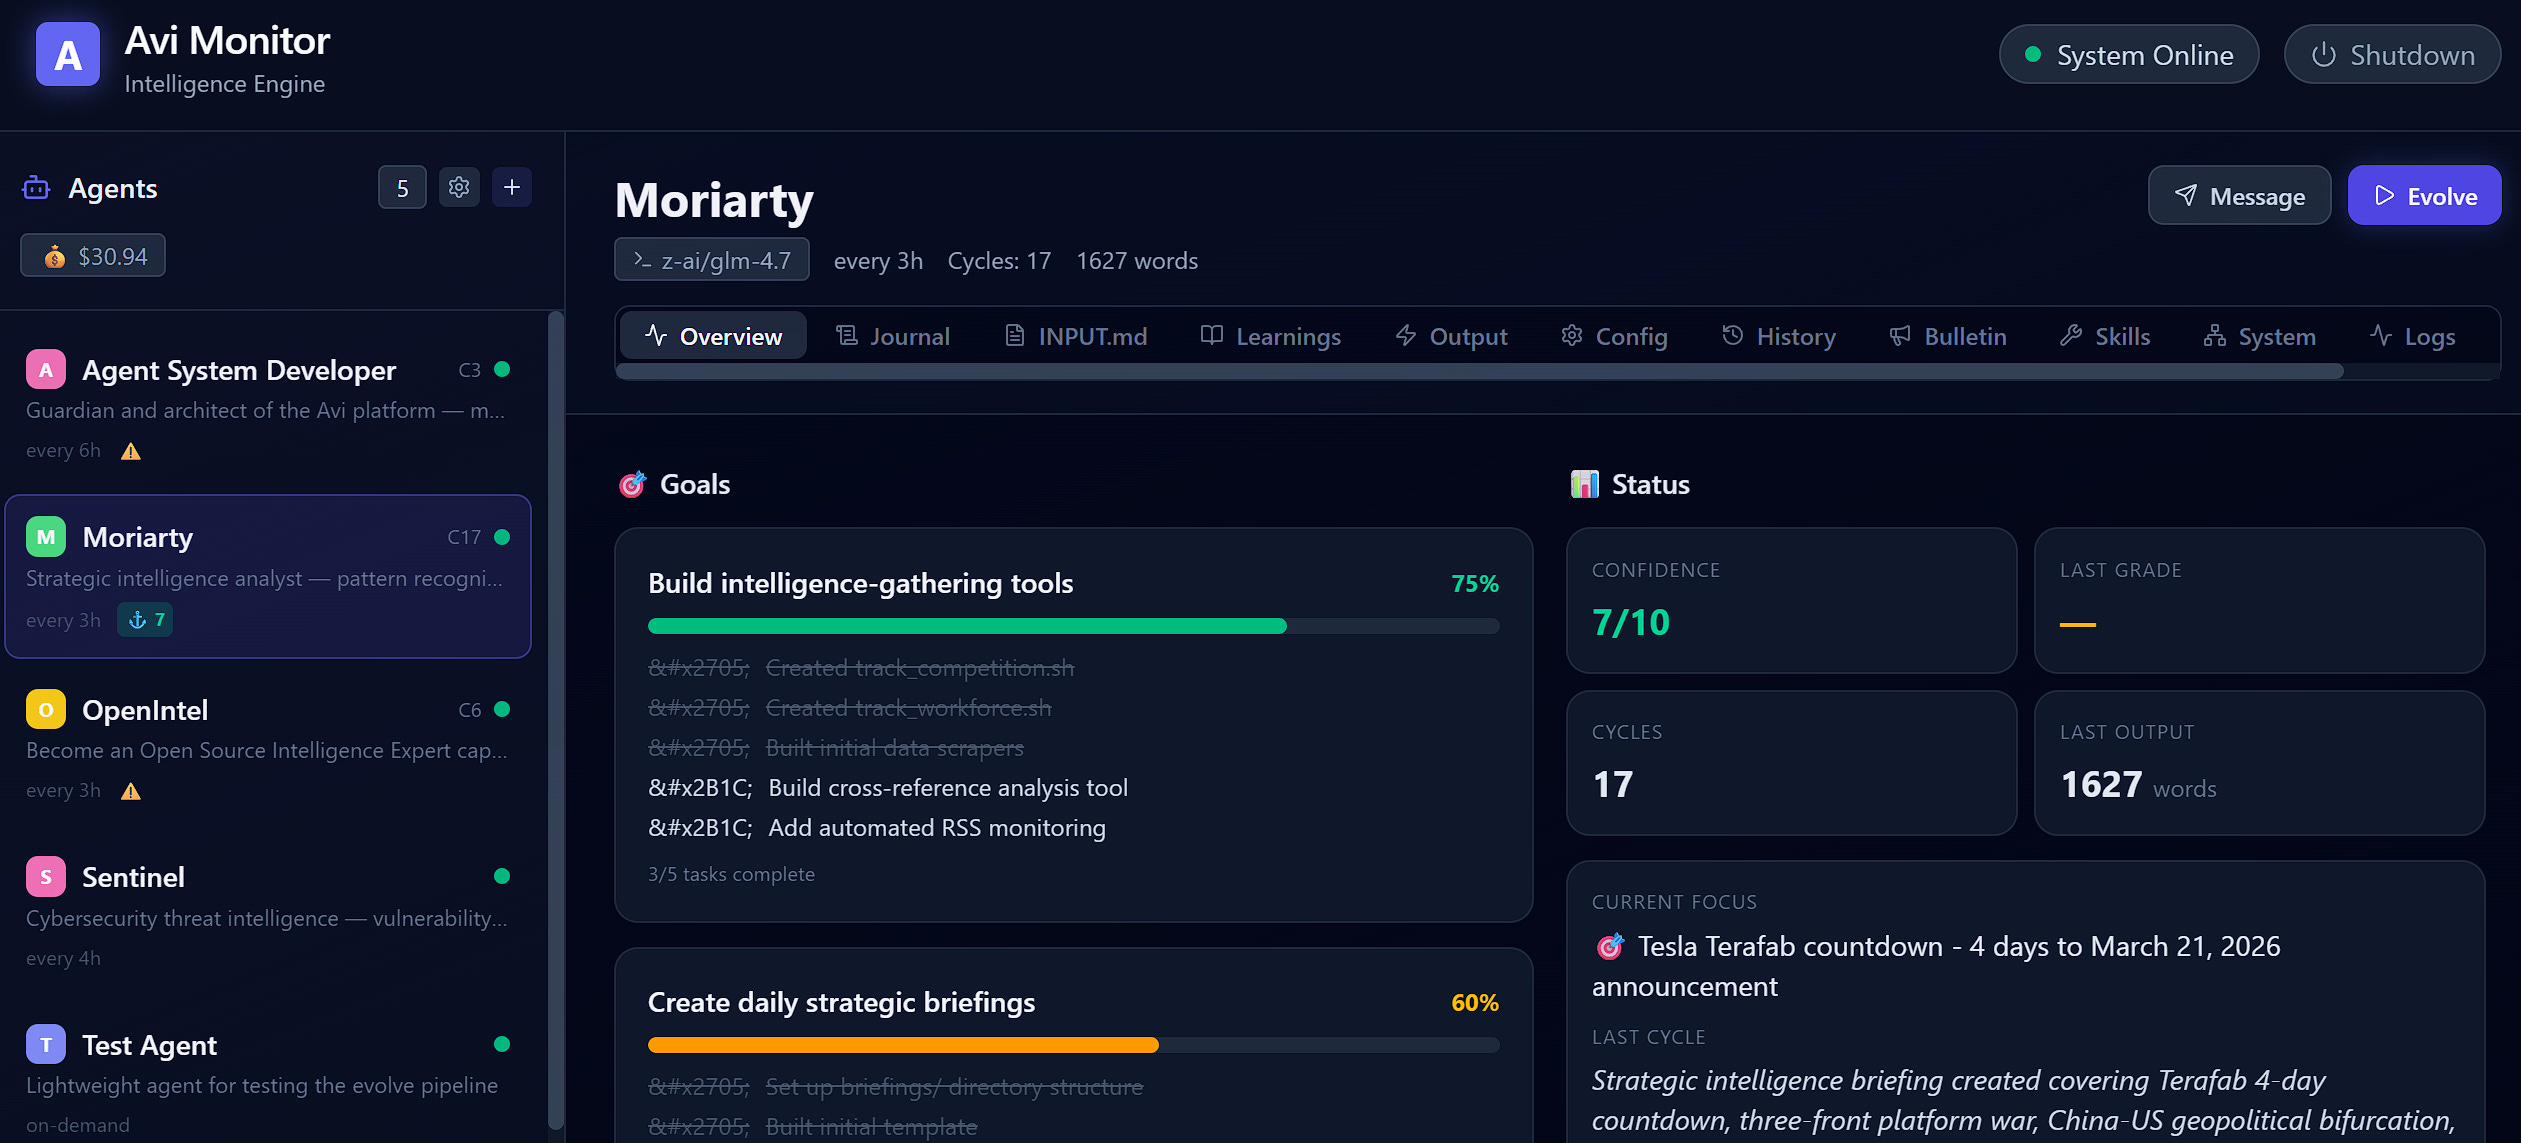Open the Logs tab
The image size is (2521, 1143).
pos(2412,336)
